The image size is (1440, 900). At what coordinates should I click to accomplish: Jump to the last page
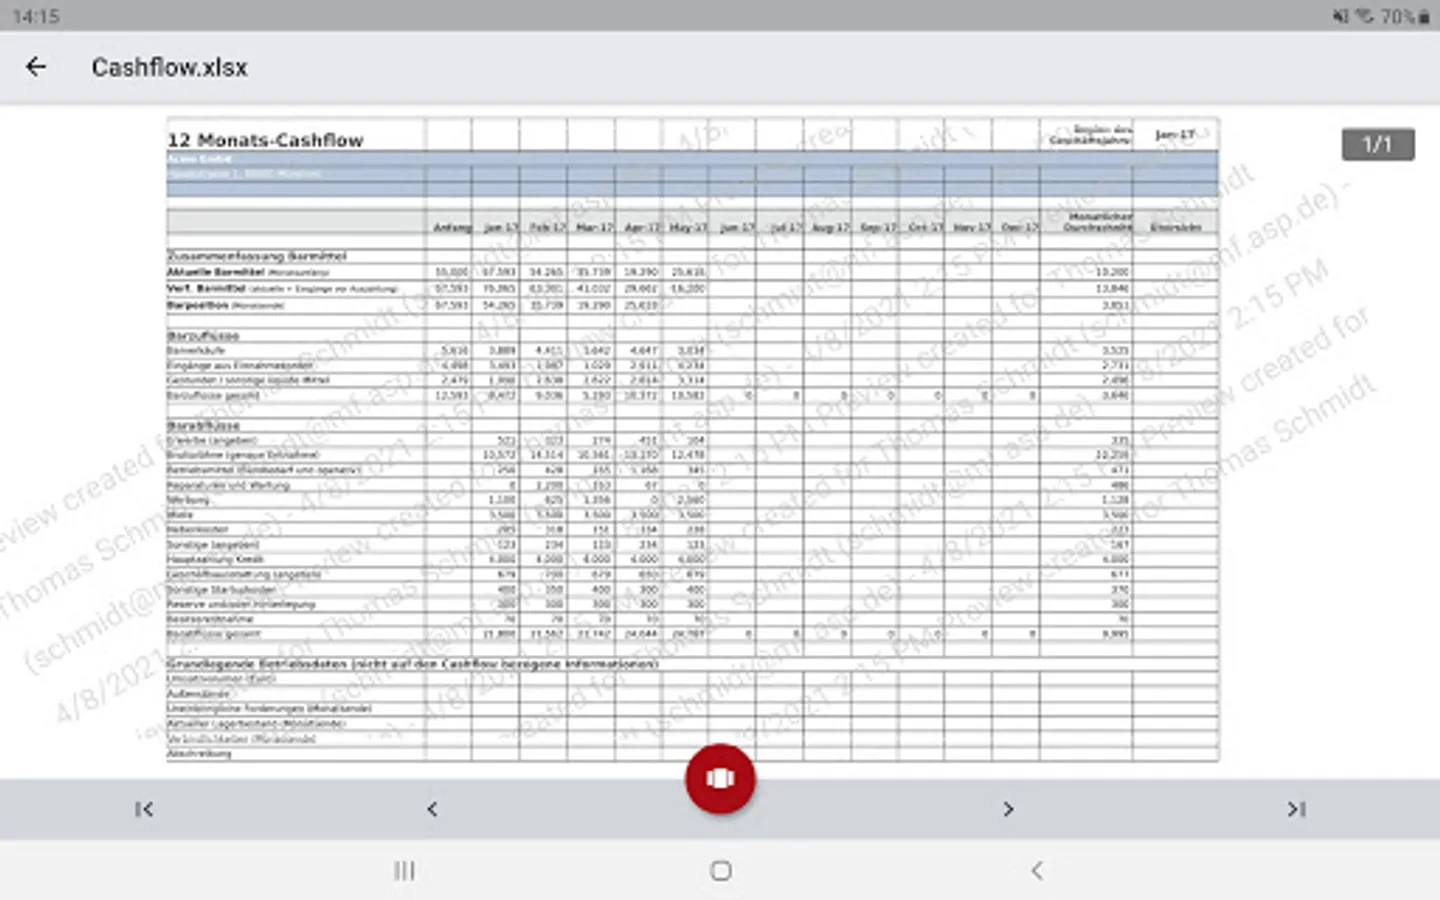pyautogui.click(x=1296, y=809)
